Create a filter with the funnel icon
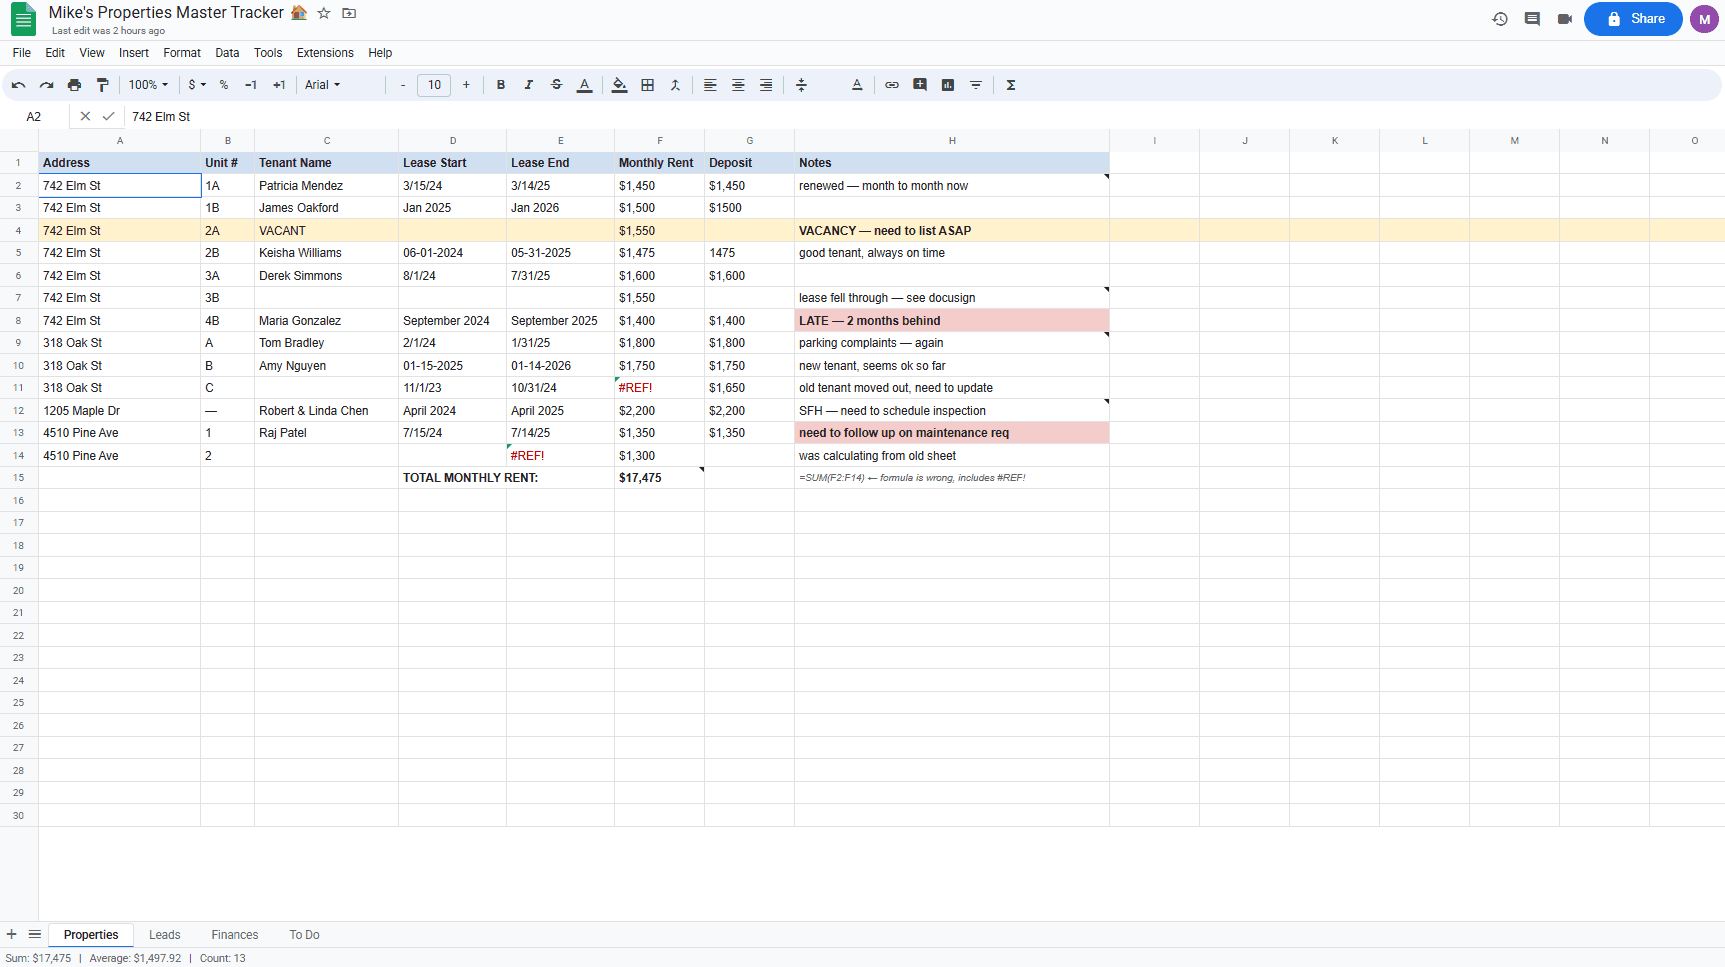This screenshot has height=967, width=1725. pyautogui.click(x=975, y=85)
